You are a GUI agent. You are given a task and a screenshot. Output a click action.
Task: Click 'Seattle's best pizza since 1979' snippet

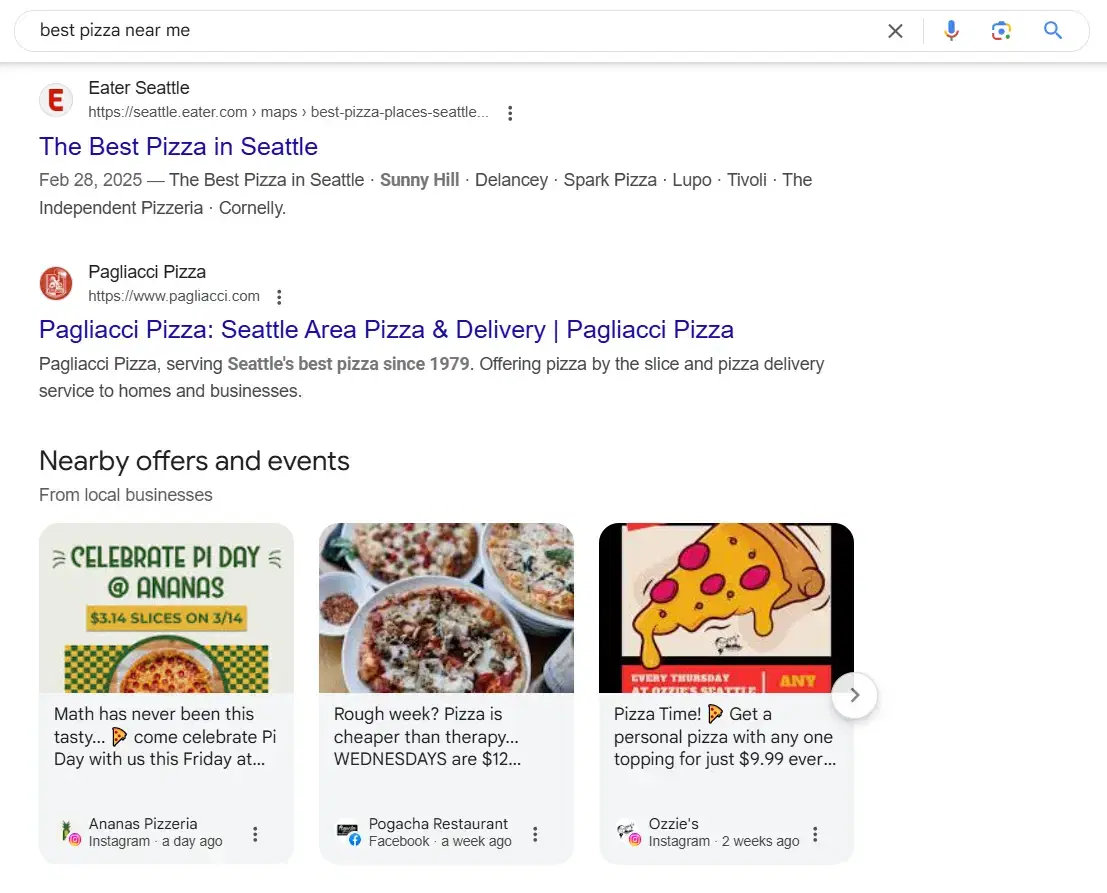click(x=348, y=364)
